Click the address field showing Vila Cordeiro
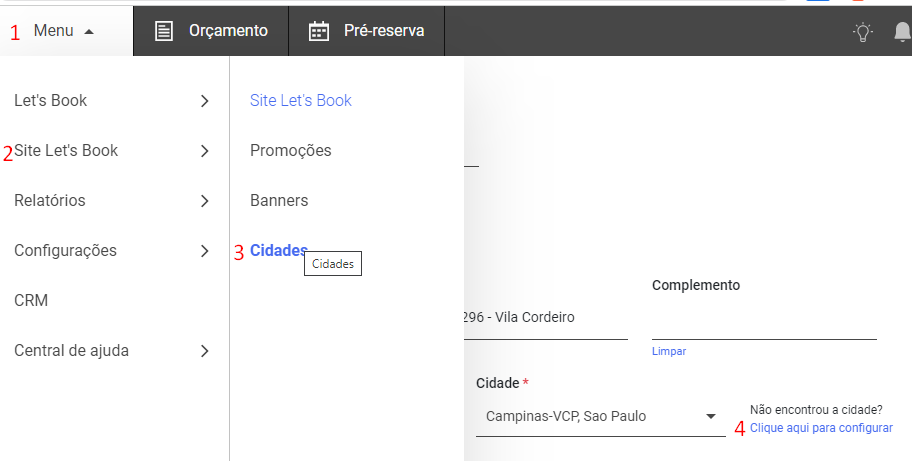 [546, 318]
